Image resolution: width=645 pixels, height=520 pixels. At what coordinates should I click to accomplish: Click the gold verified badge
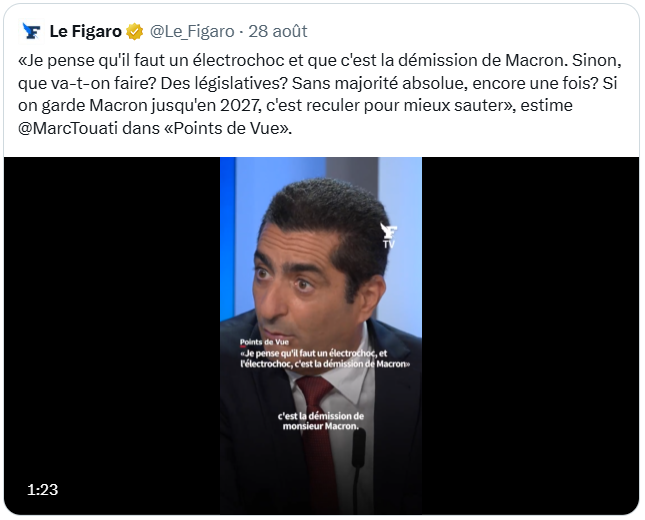click(x=135, y=32)
